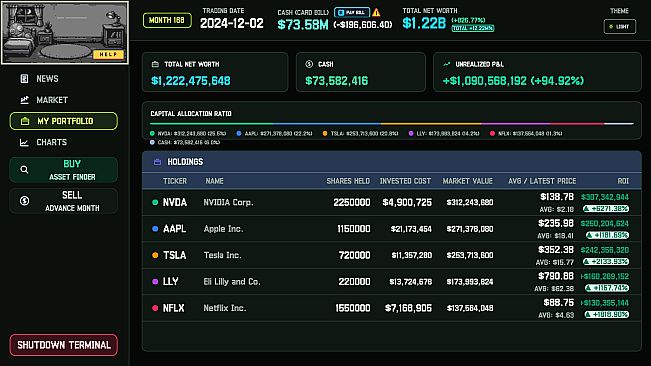Click the LLY legend dot in allocation
This screenshot has height=366, width=651.
(411, 134)
